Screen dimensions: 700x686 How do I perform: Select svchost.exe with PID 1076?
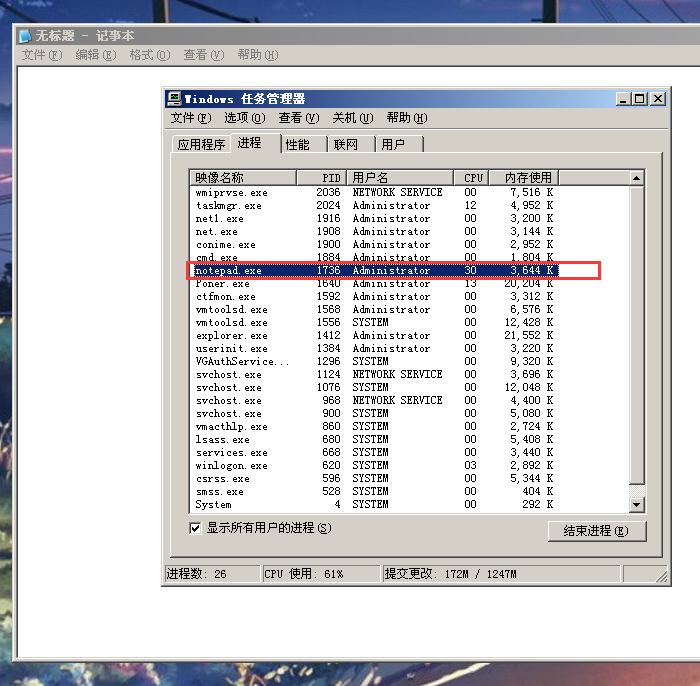coord(375,387)
